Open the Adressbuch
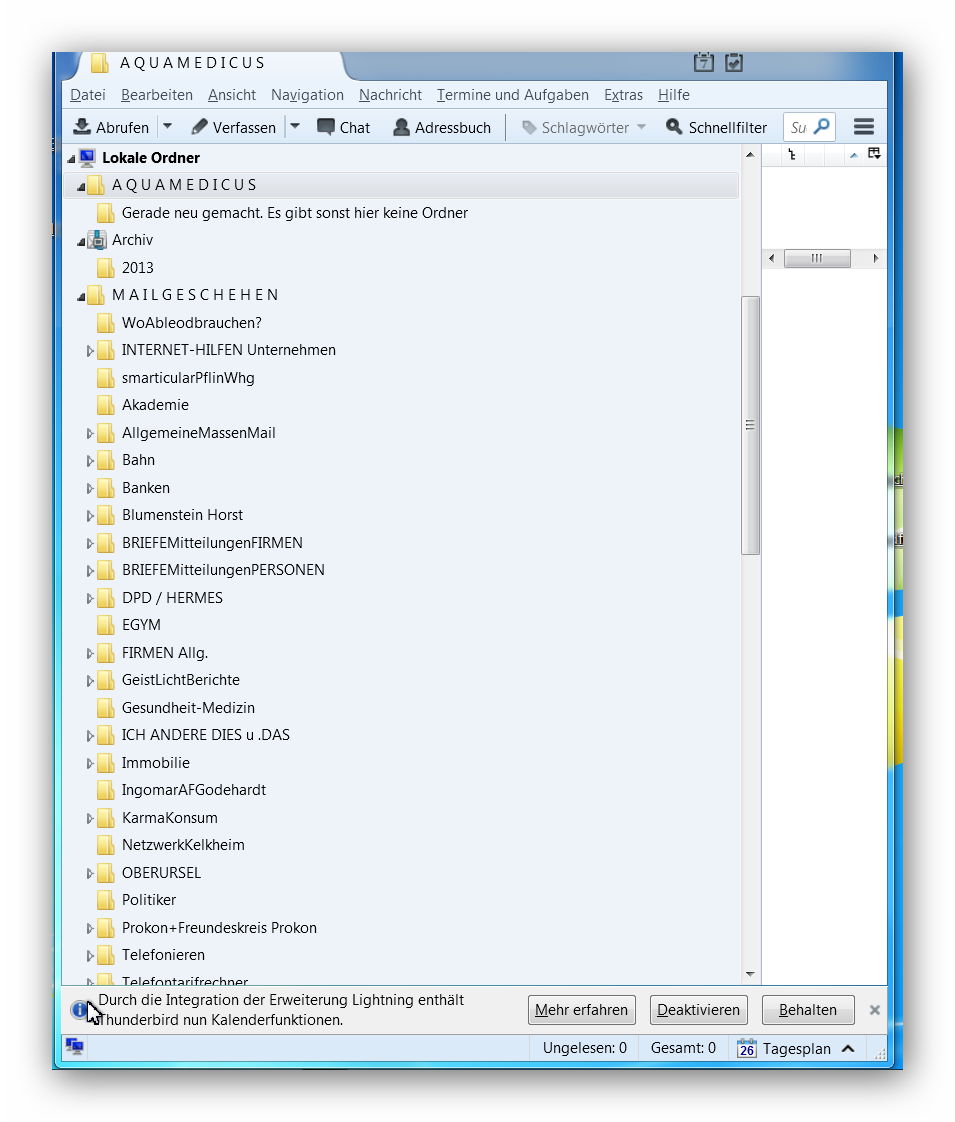 (x=442, y=127)
